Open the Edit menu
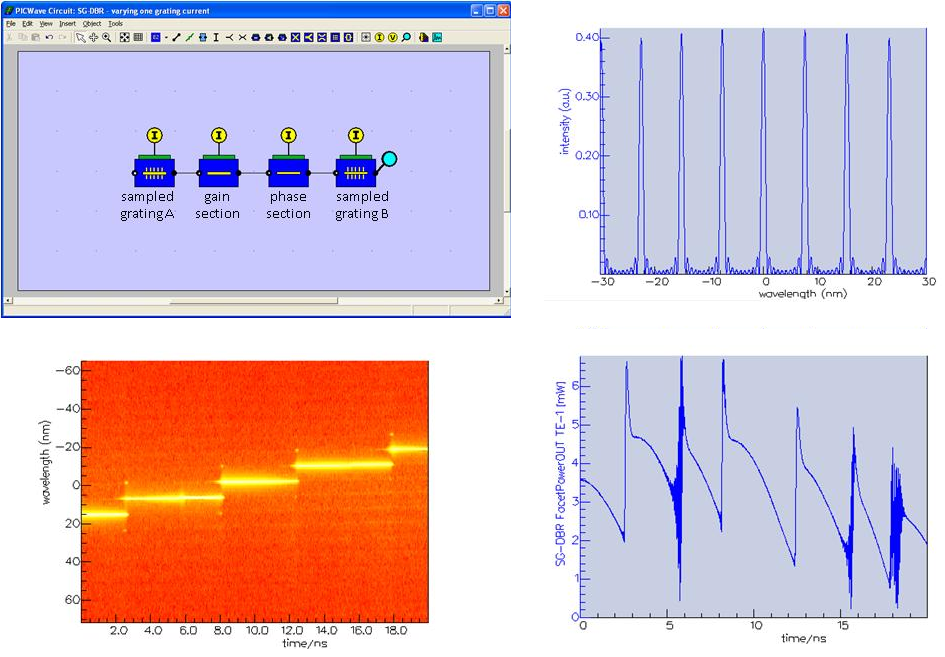The image size is (945, 657). click(28, 24)
